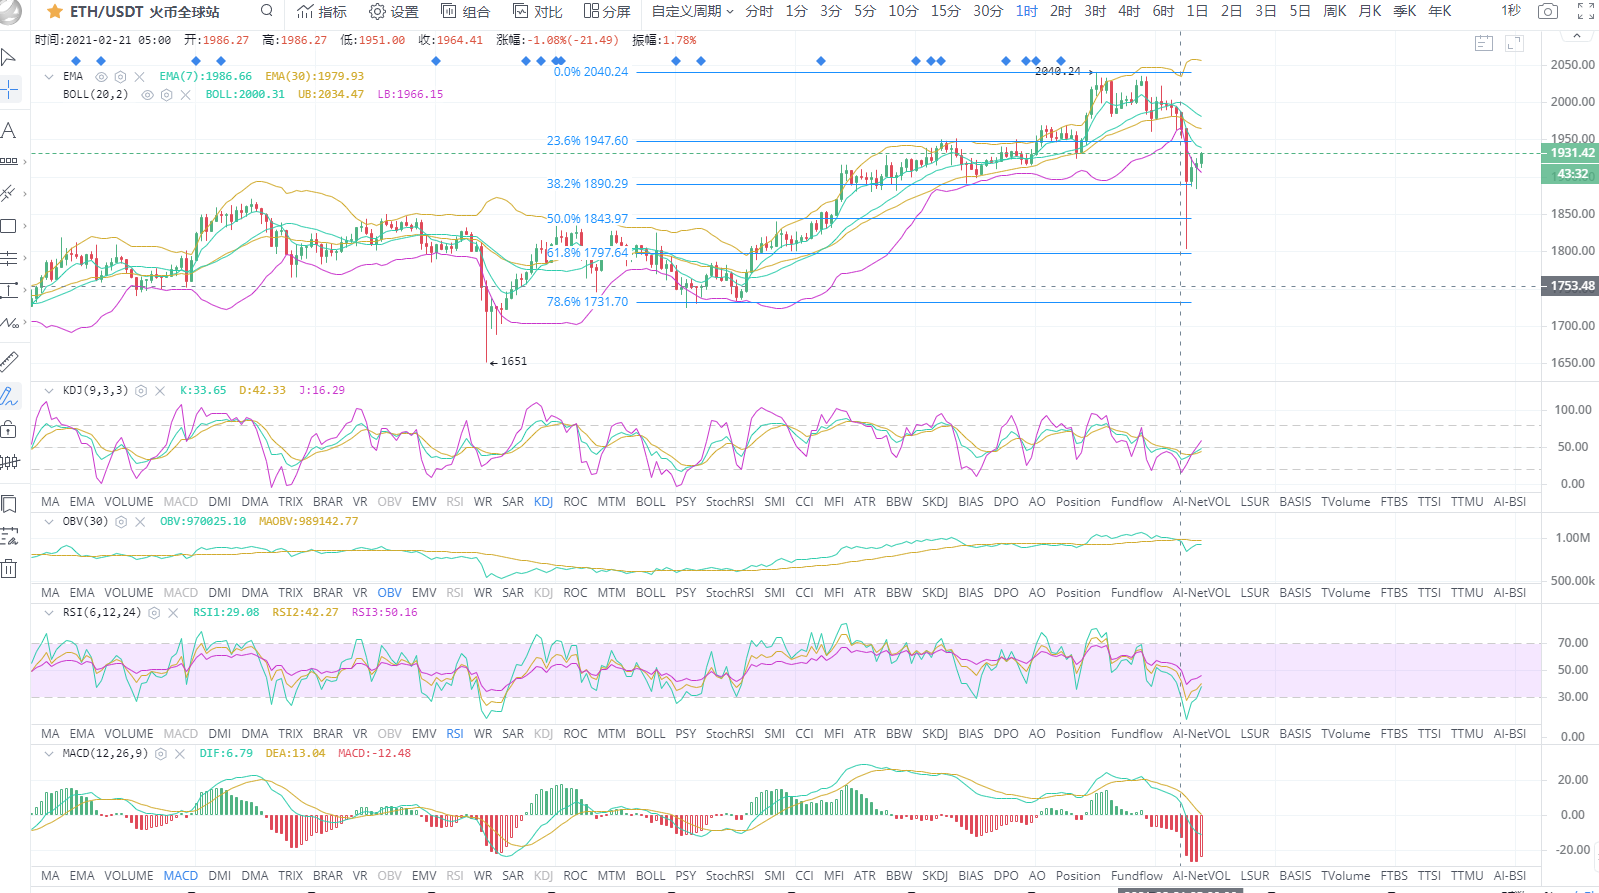Enter fullscreen mode using the top-right icon
This screenshot has width=1599, height=893.
click(x=1585, y=11)
